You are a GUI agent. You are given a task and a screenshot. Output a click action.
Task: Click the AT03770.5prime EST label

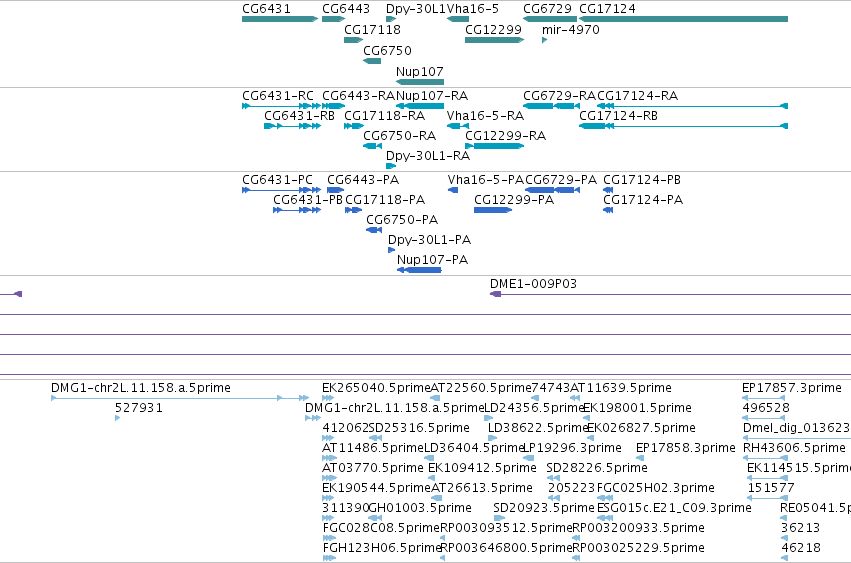tap(373, 468)
